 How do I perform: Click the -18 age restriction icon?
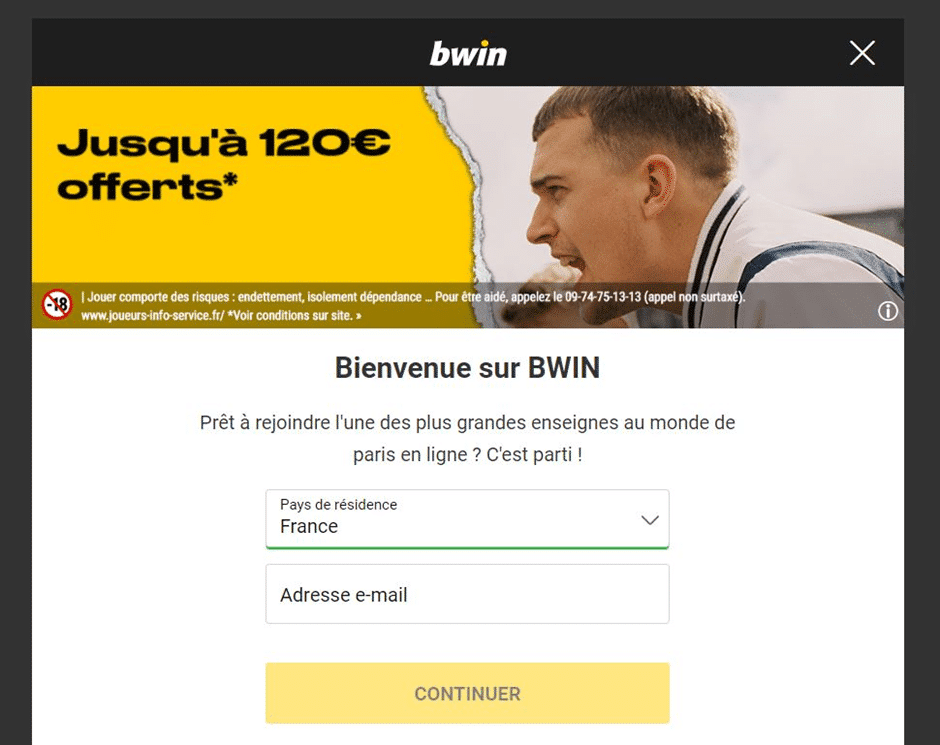(57, 304)
